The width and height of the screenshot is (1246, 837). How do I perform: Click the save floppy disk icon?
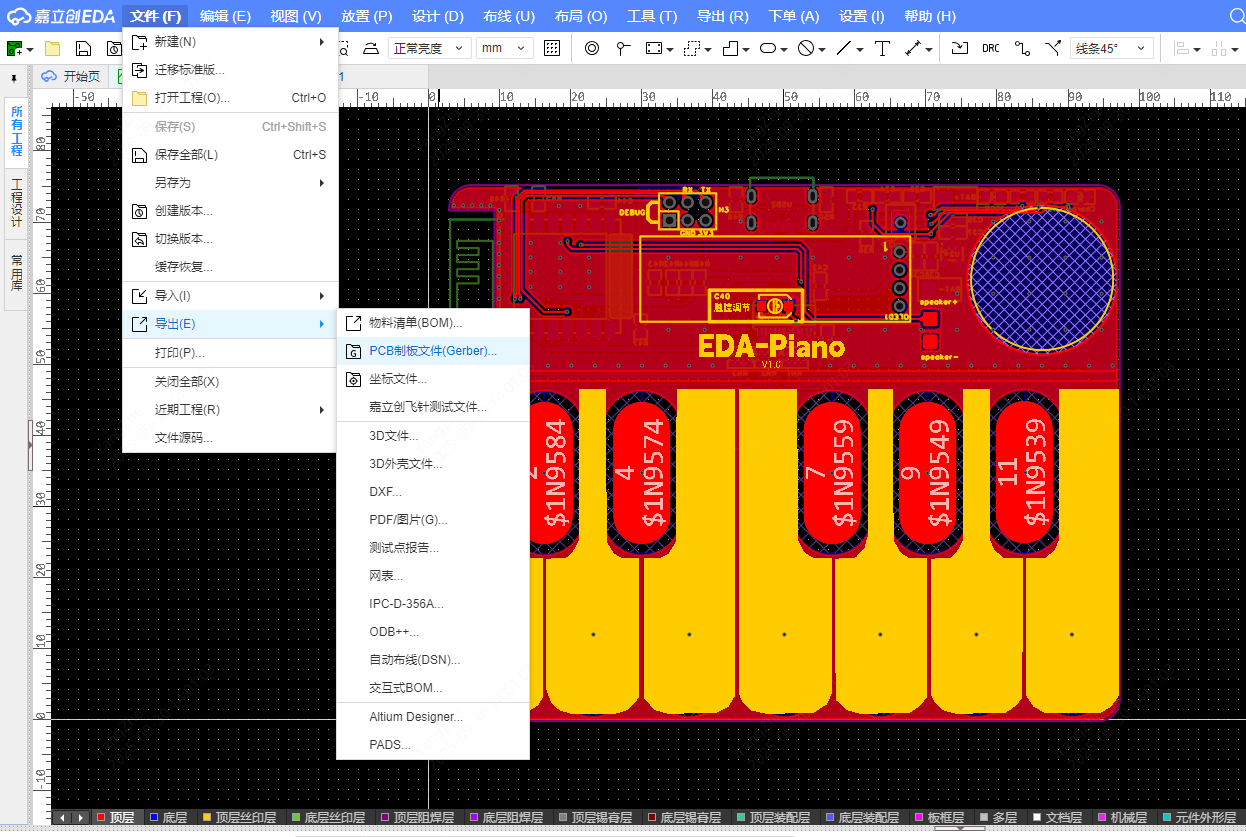pos(84,48)
